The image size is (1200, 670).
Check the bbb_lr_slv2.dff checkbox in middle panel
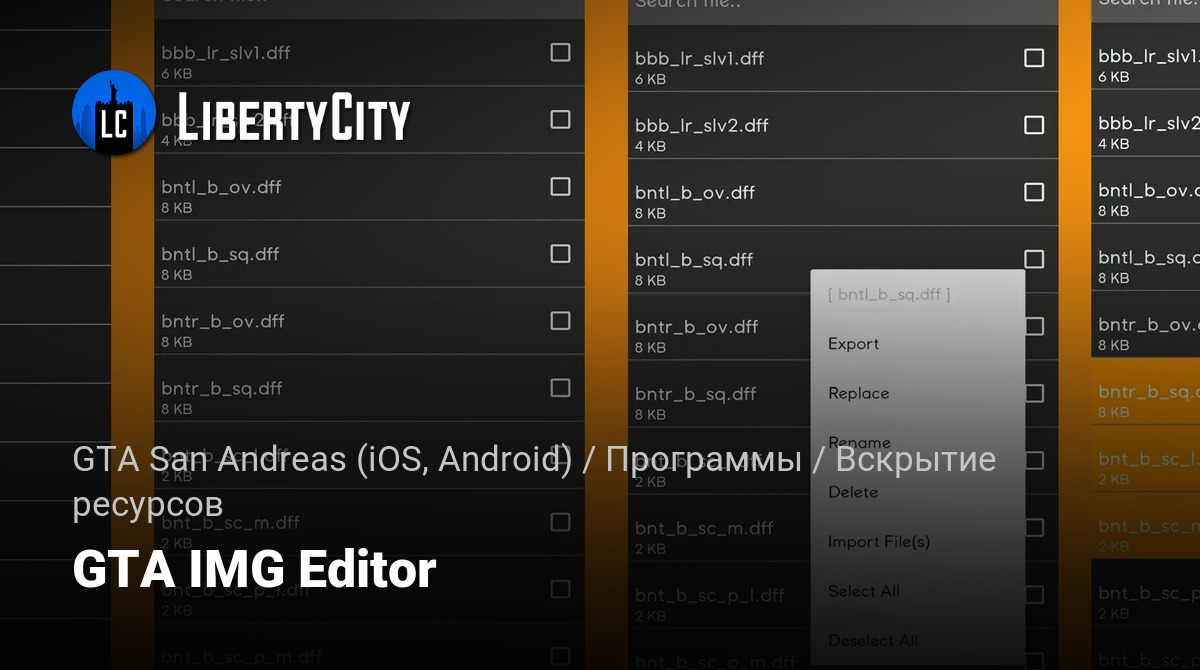(1034, 125)
